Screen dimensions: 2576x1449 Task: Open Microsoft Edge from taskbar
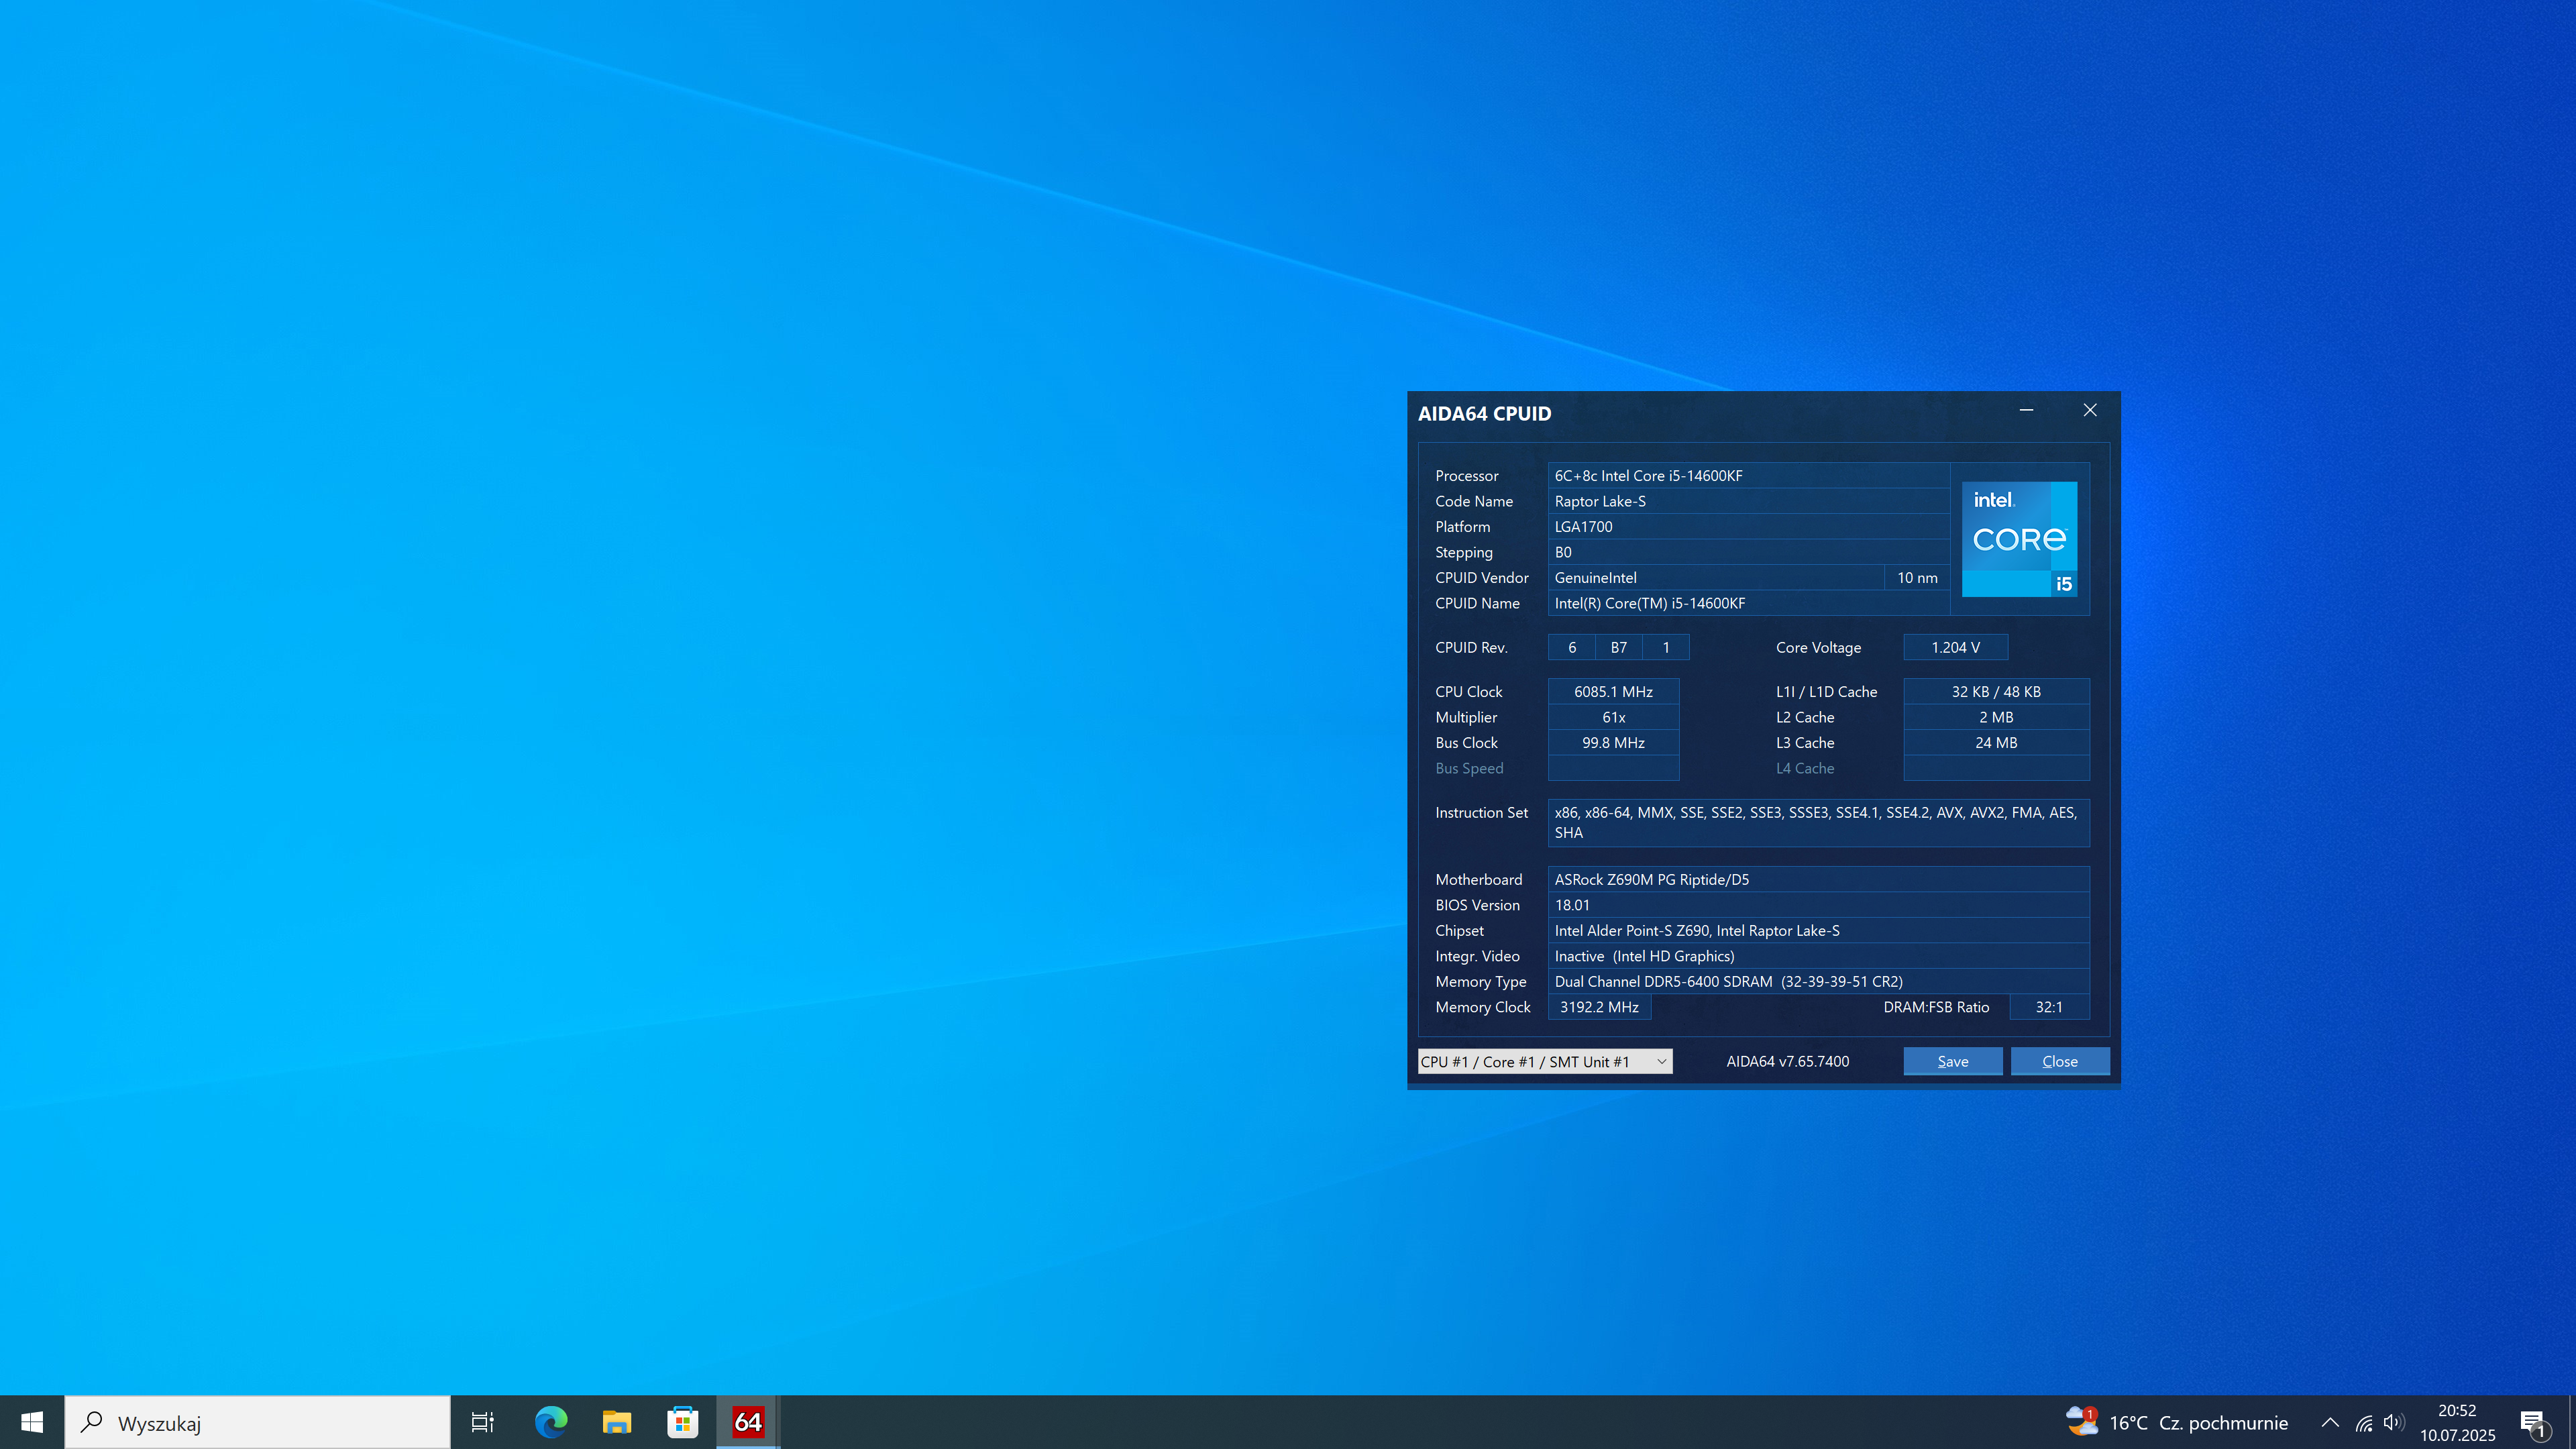[550, 1421]
